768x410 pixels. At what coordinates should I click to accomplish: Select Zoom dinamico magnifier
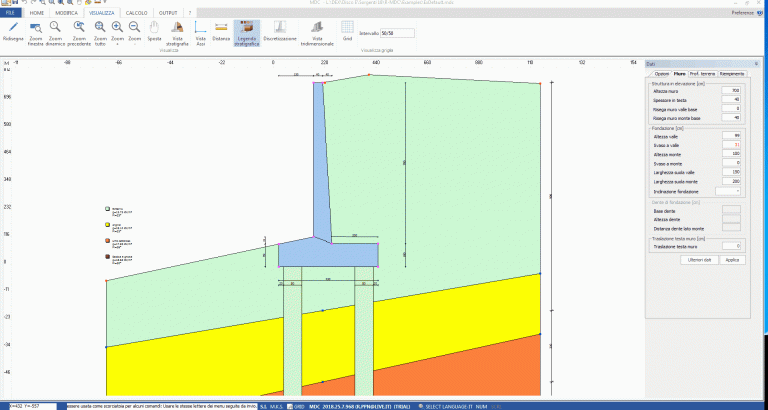(x=57, y=31)
